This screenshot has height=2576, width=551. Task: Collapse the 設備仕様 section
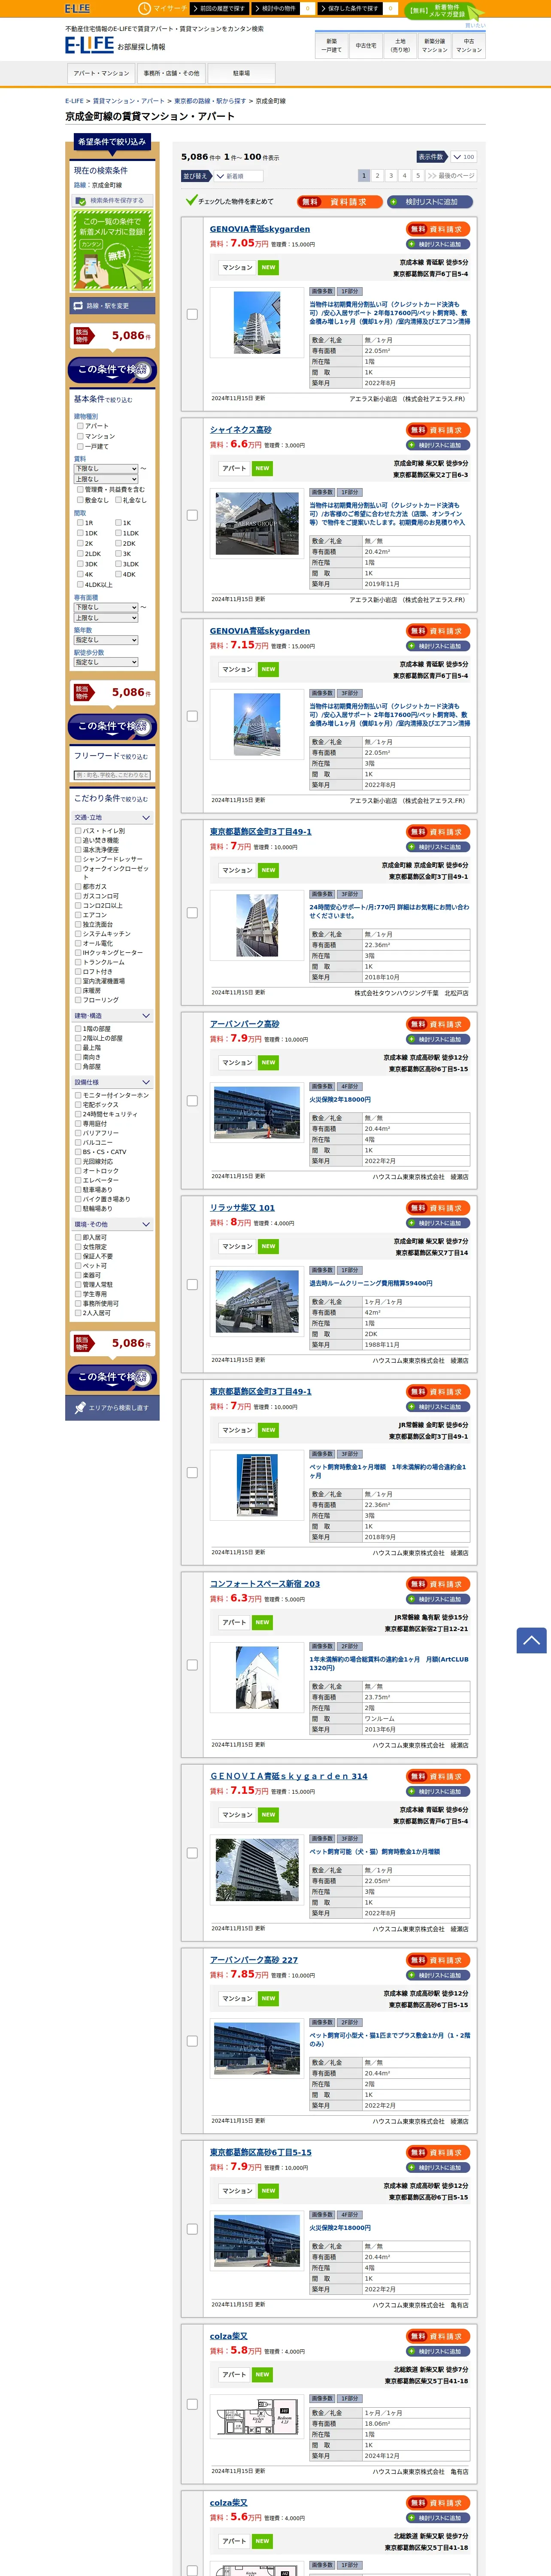(x=112, y=1082)
